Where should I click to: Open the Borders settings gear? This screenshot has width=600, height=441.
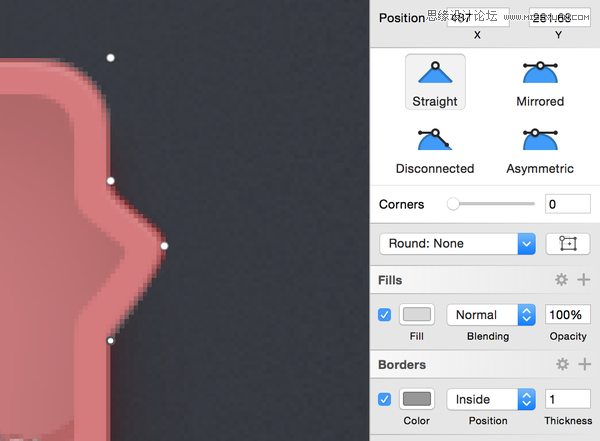point(562,364)
